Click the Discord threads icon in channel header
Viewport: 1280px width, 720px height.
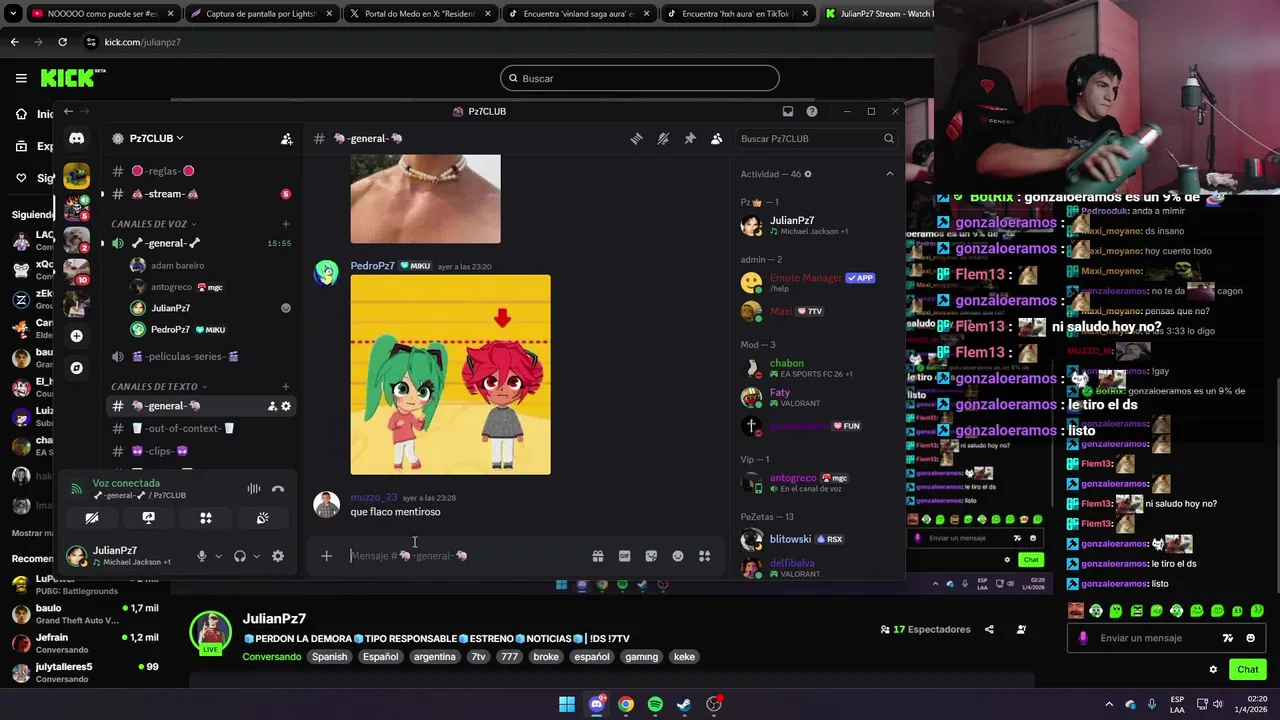click(x=636, y=139)
